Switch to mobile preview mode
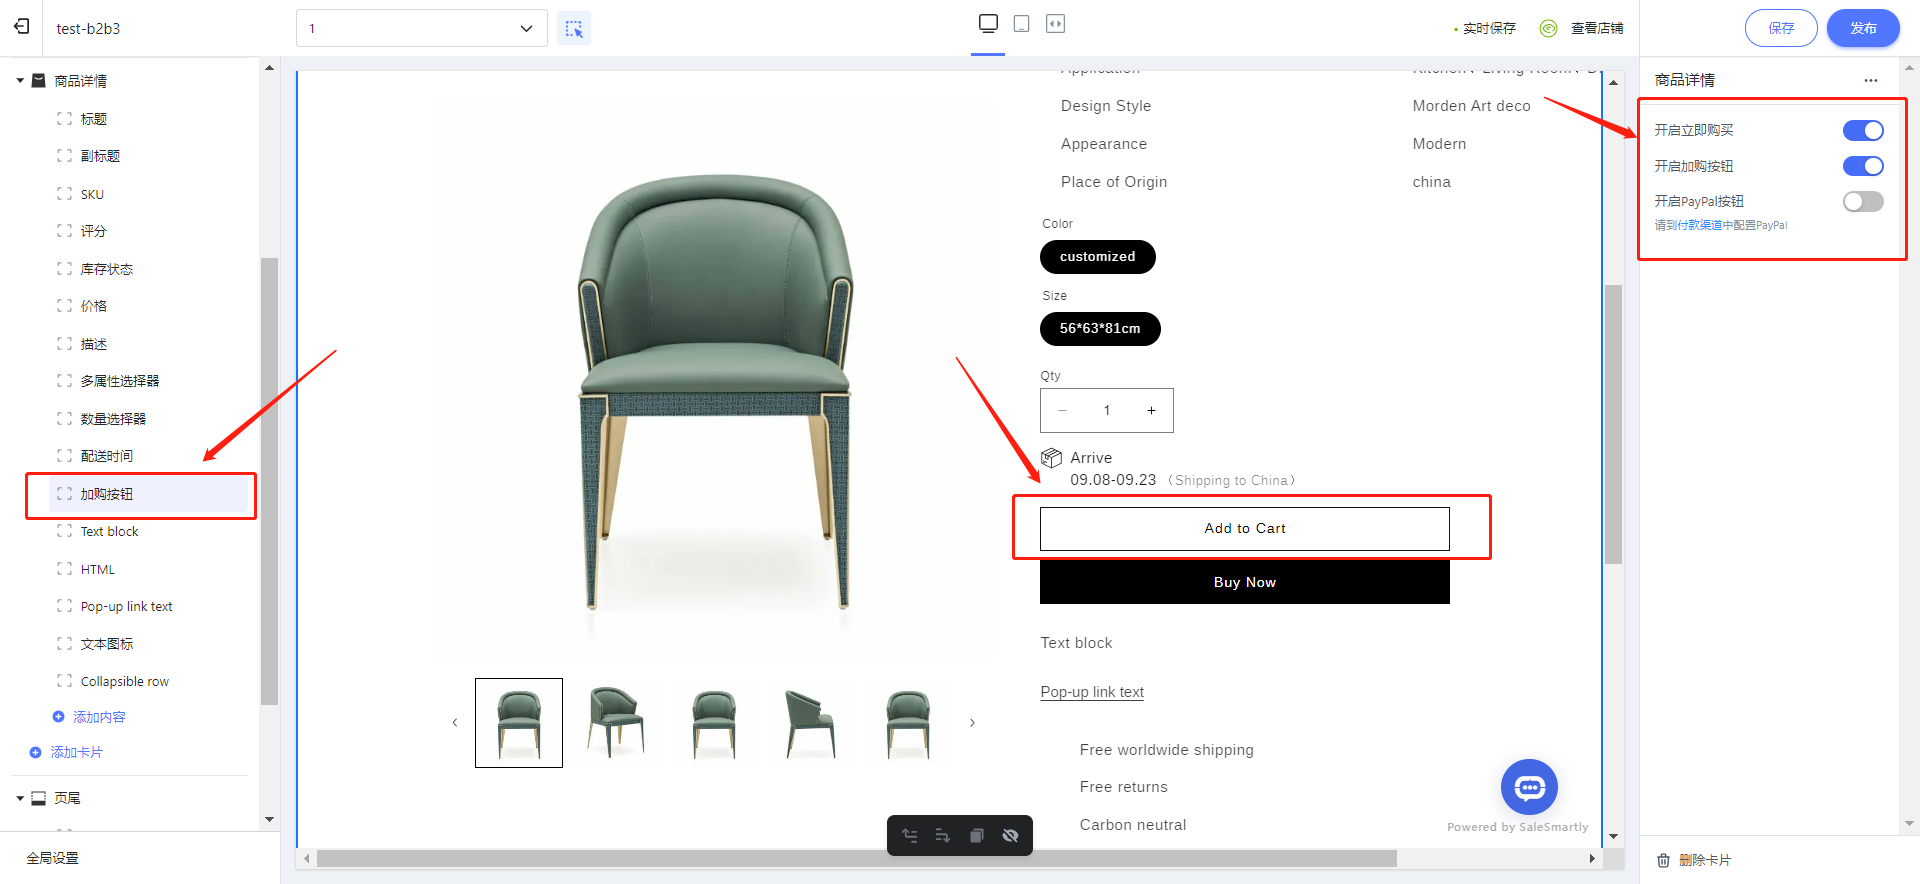 (x=1021, y=23)
